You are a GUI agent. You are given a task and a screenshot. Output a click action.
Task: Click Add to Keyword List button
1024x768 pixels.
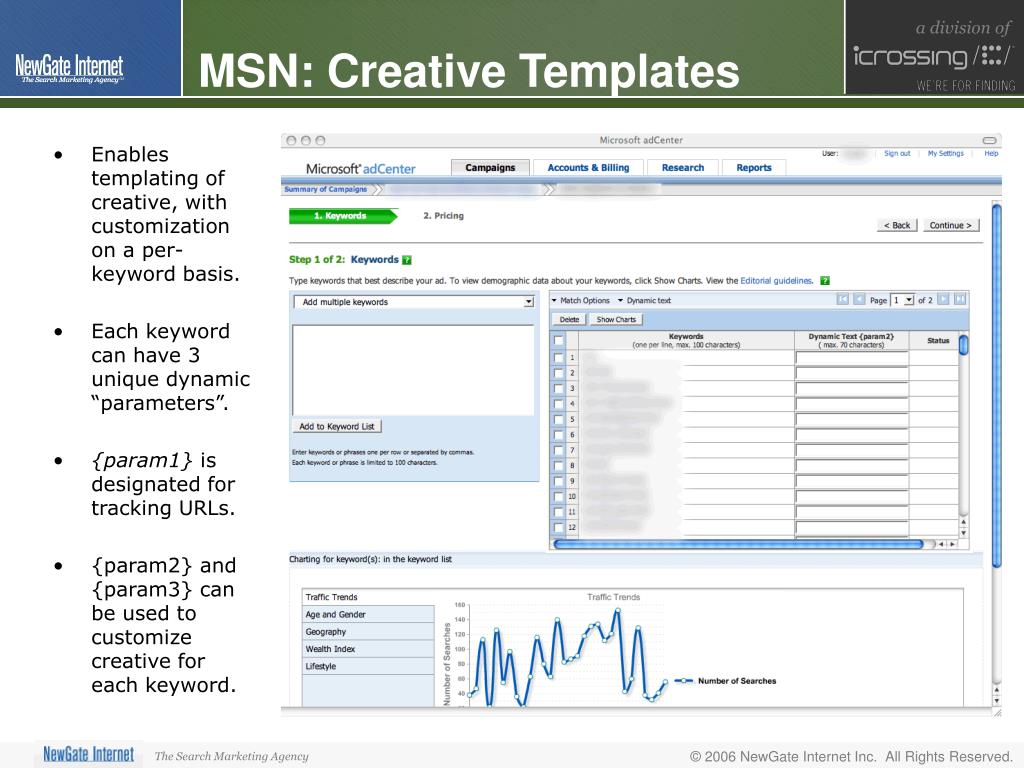click(337, 426)
